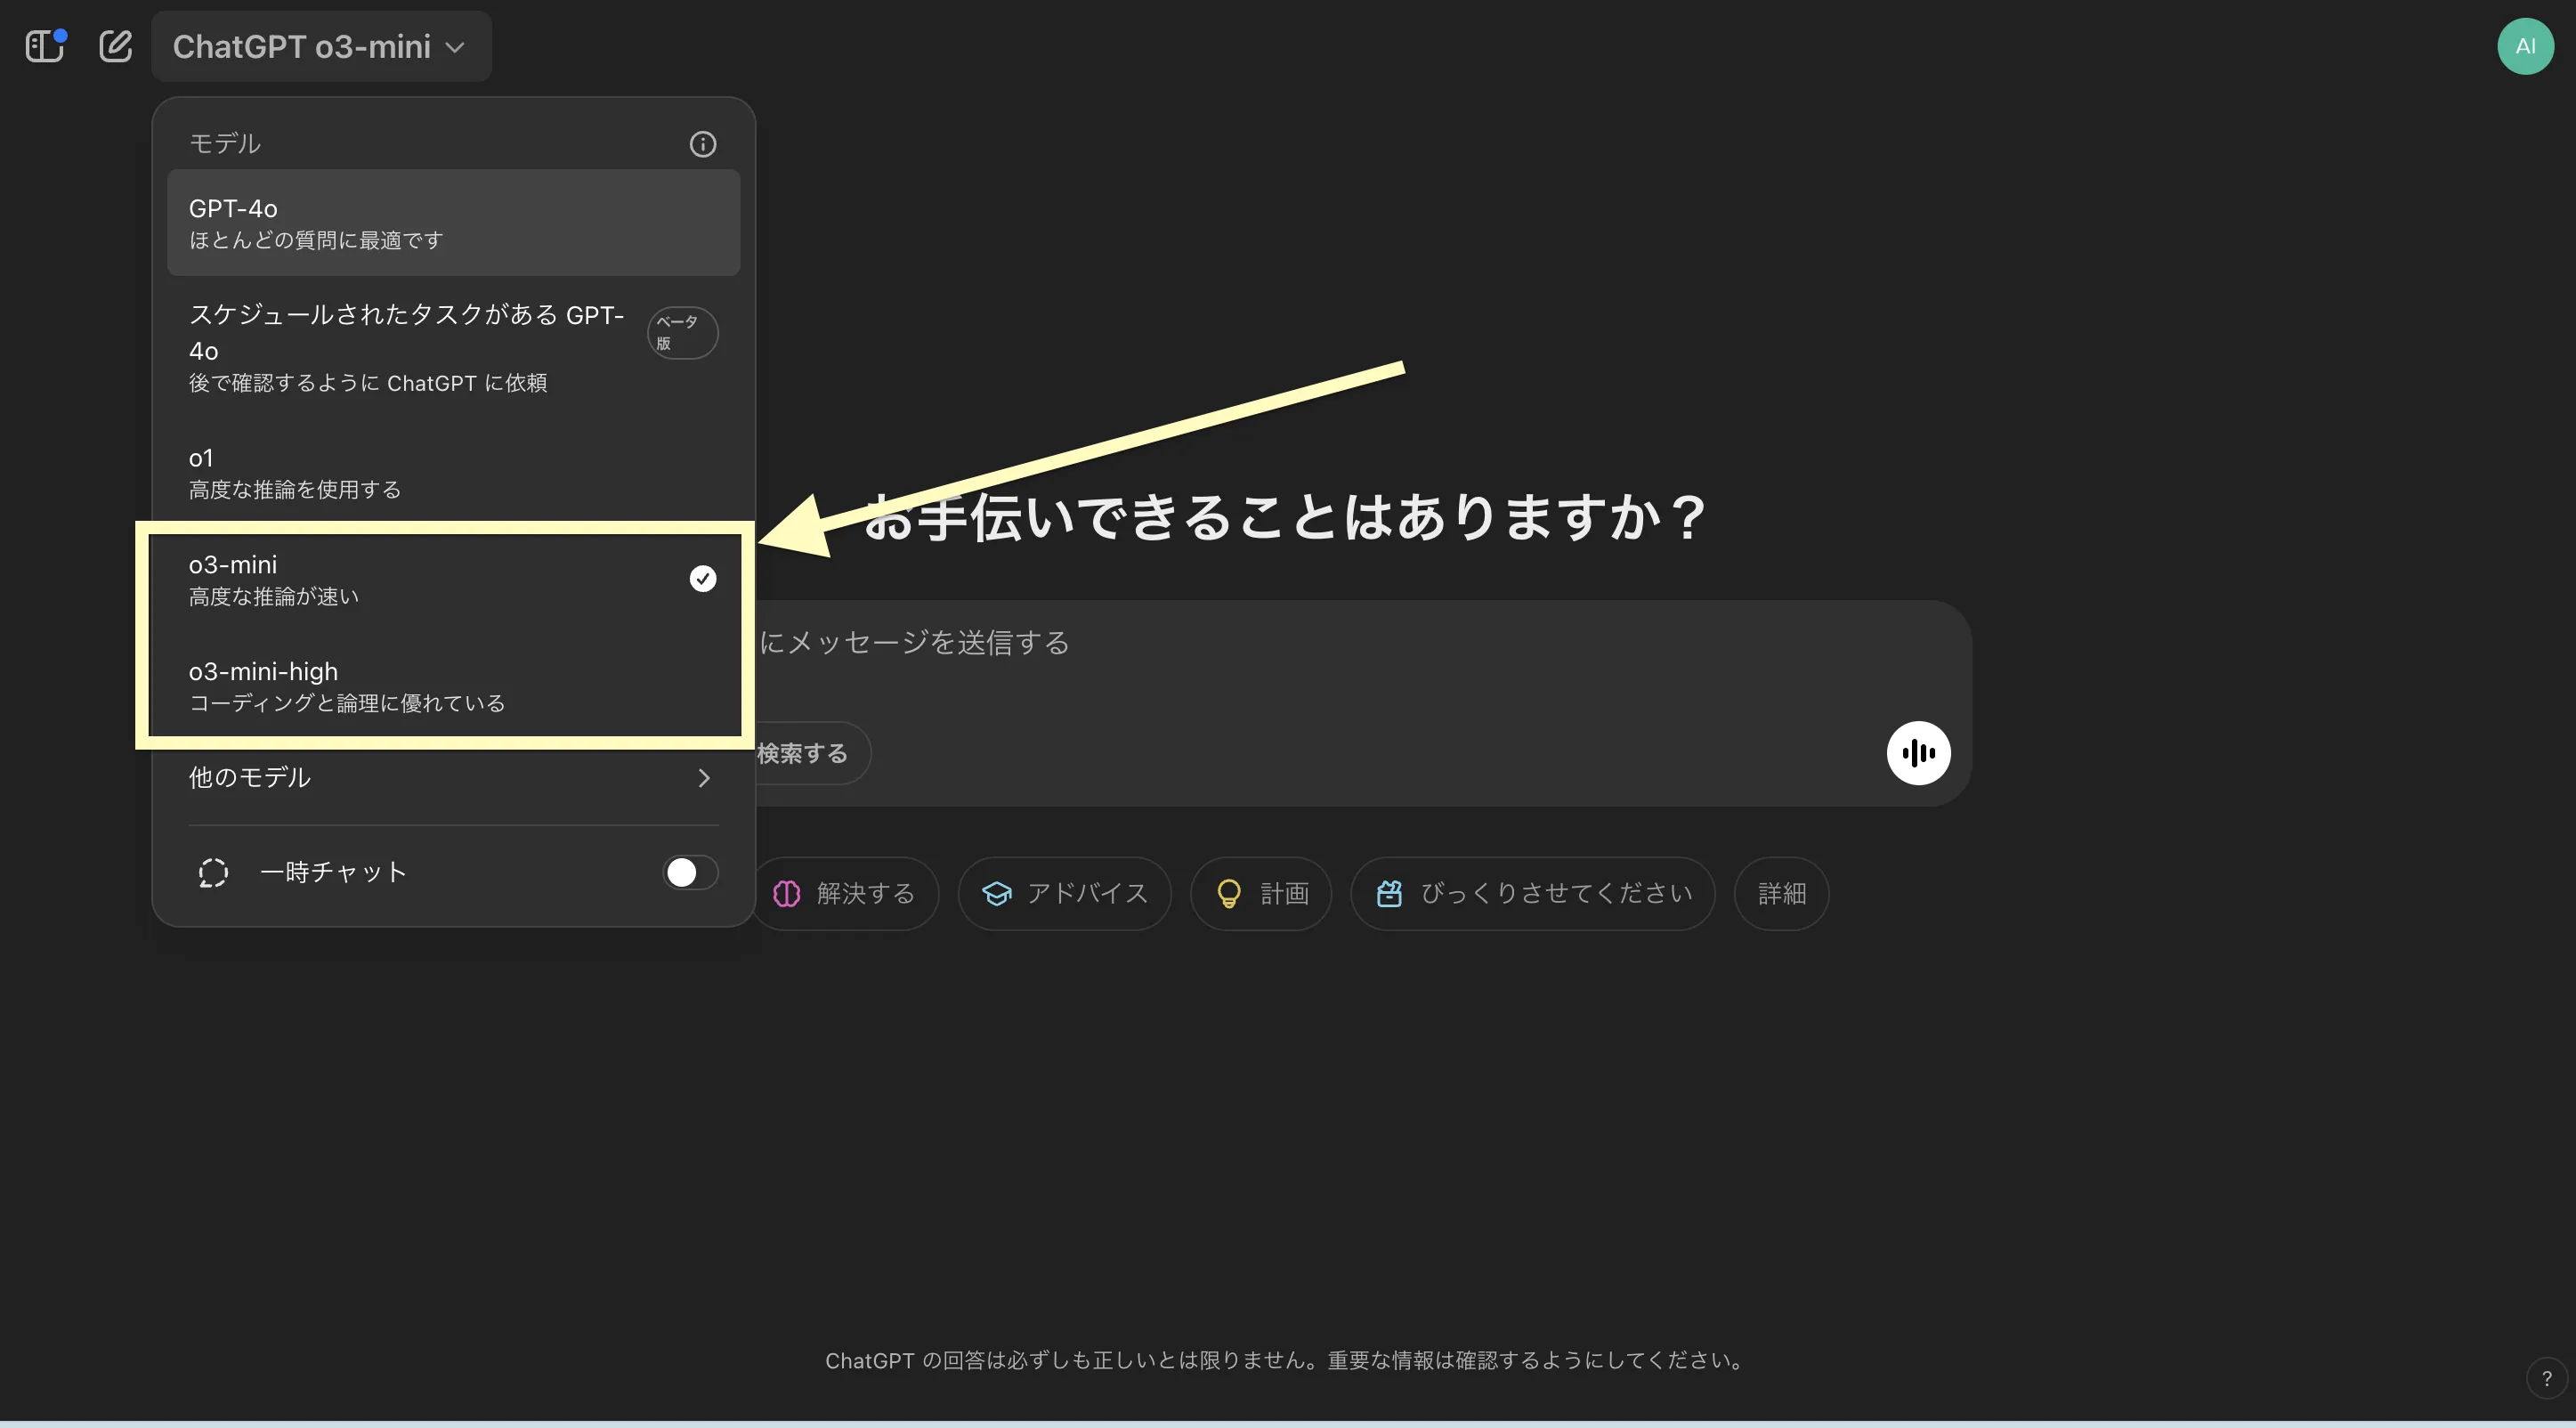Screen dimensions: 2576x1428
Task: Toggle the 一時チャット switch
Action: (x=690, y=872)
